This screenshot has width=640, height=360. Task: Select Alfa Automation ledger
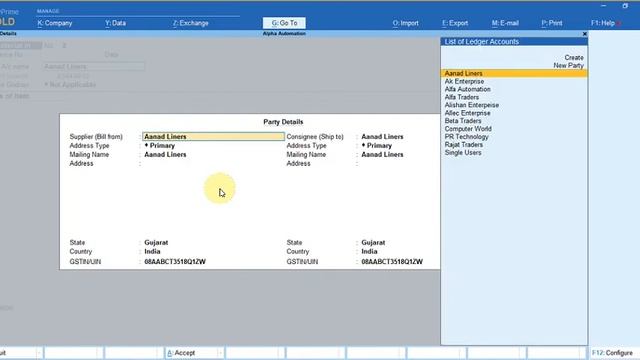click(x=467, y=89)
